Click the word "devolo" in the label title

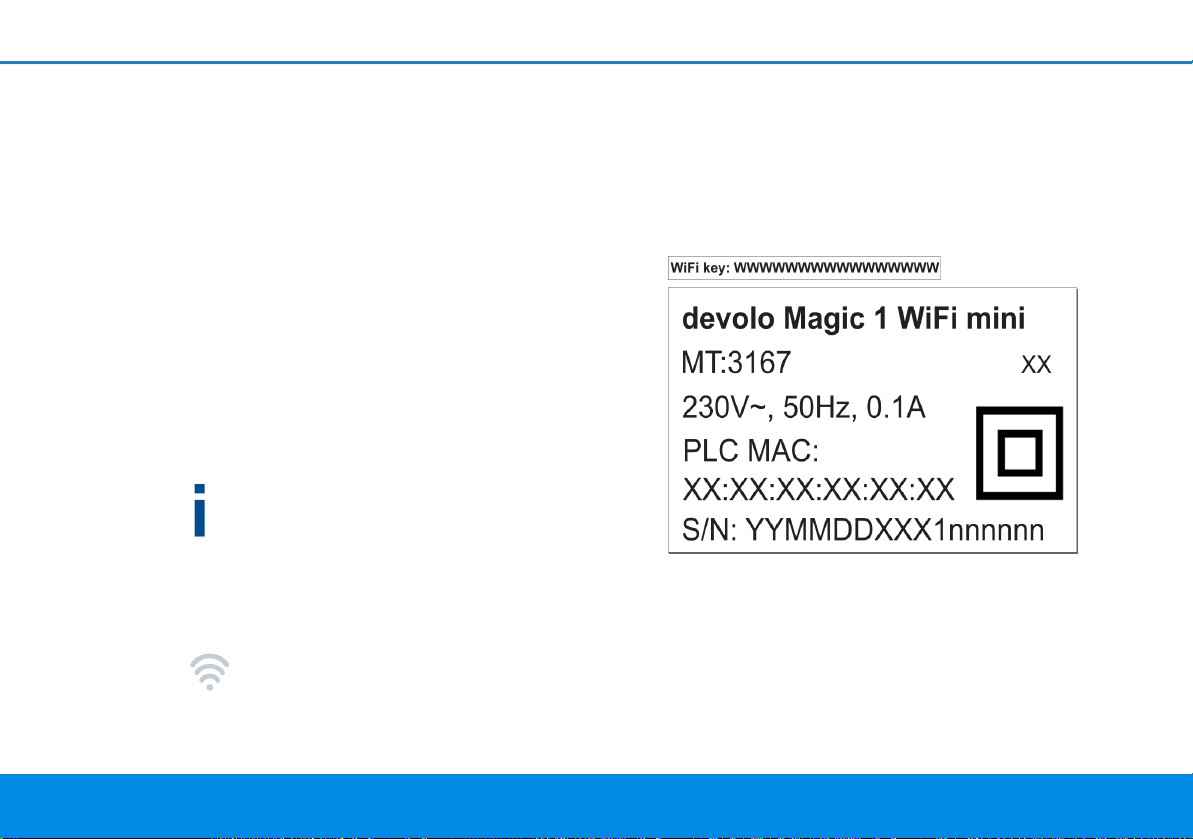[x=727, y=318]
